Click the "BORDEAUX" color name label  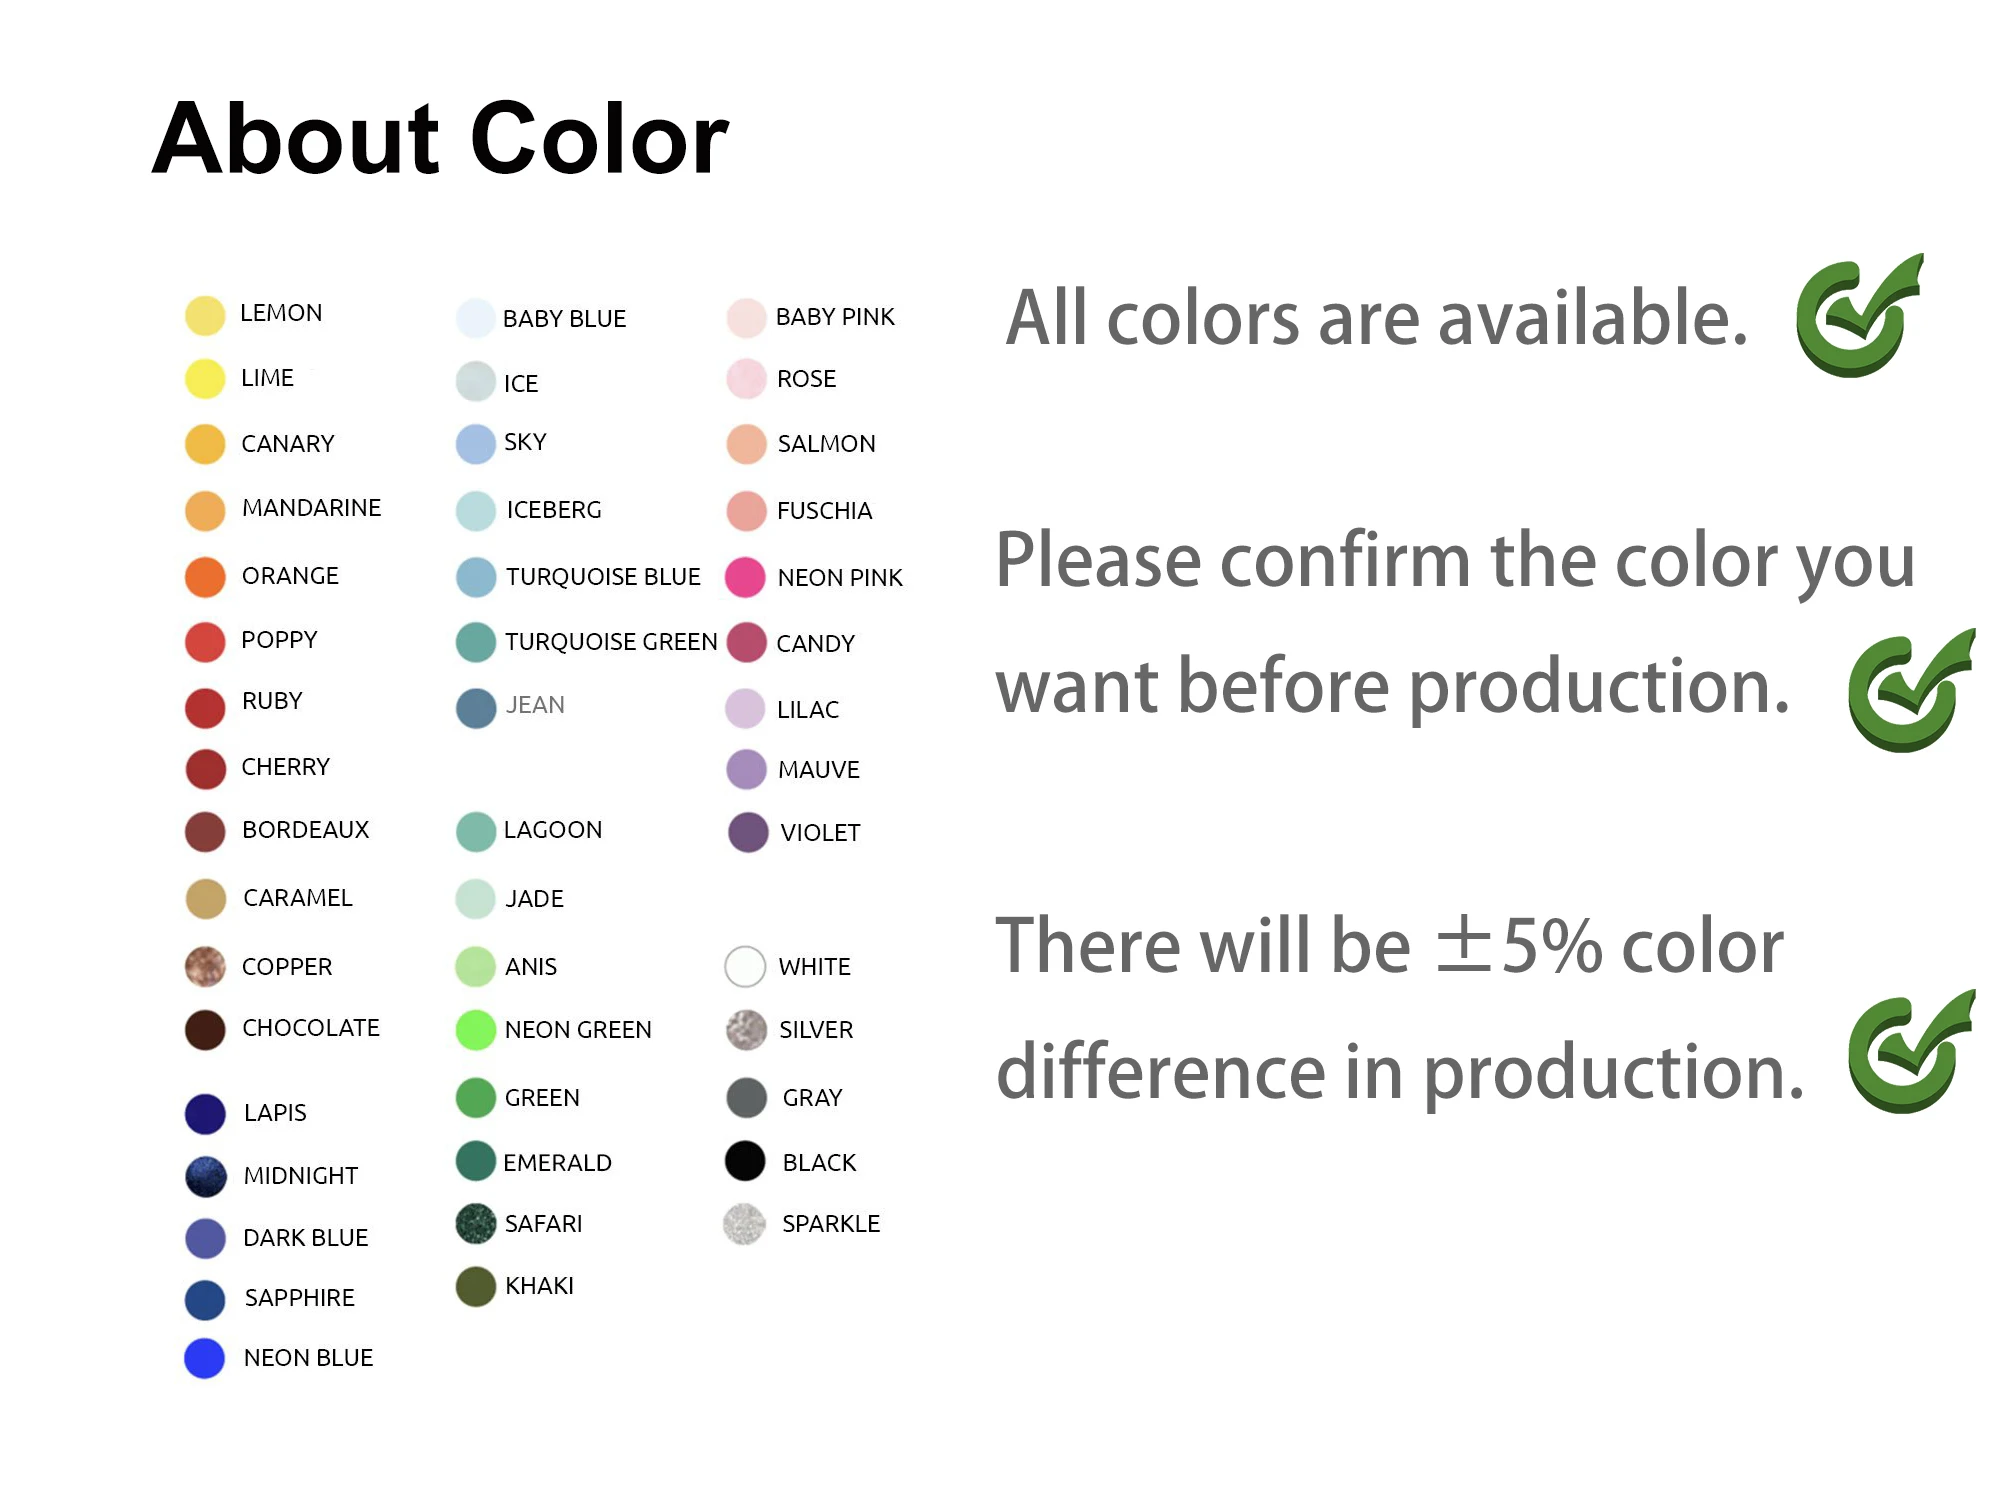point(305,830)
